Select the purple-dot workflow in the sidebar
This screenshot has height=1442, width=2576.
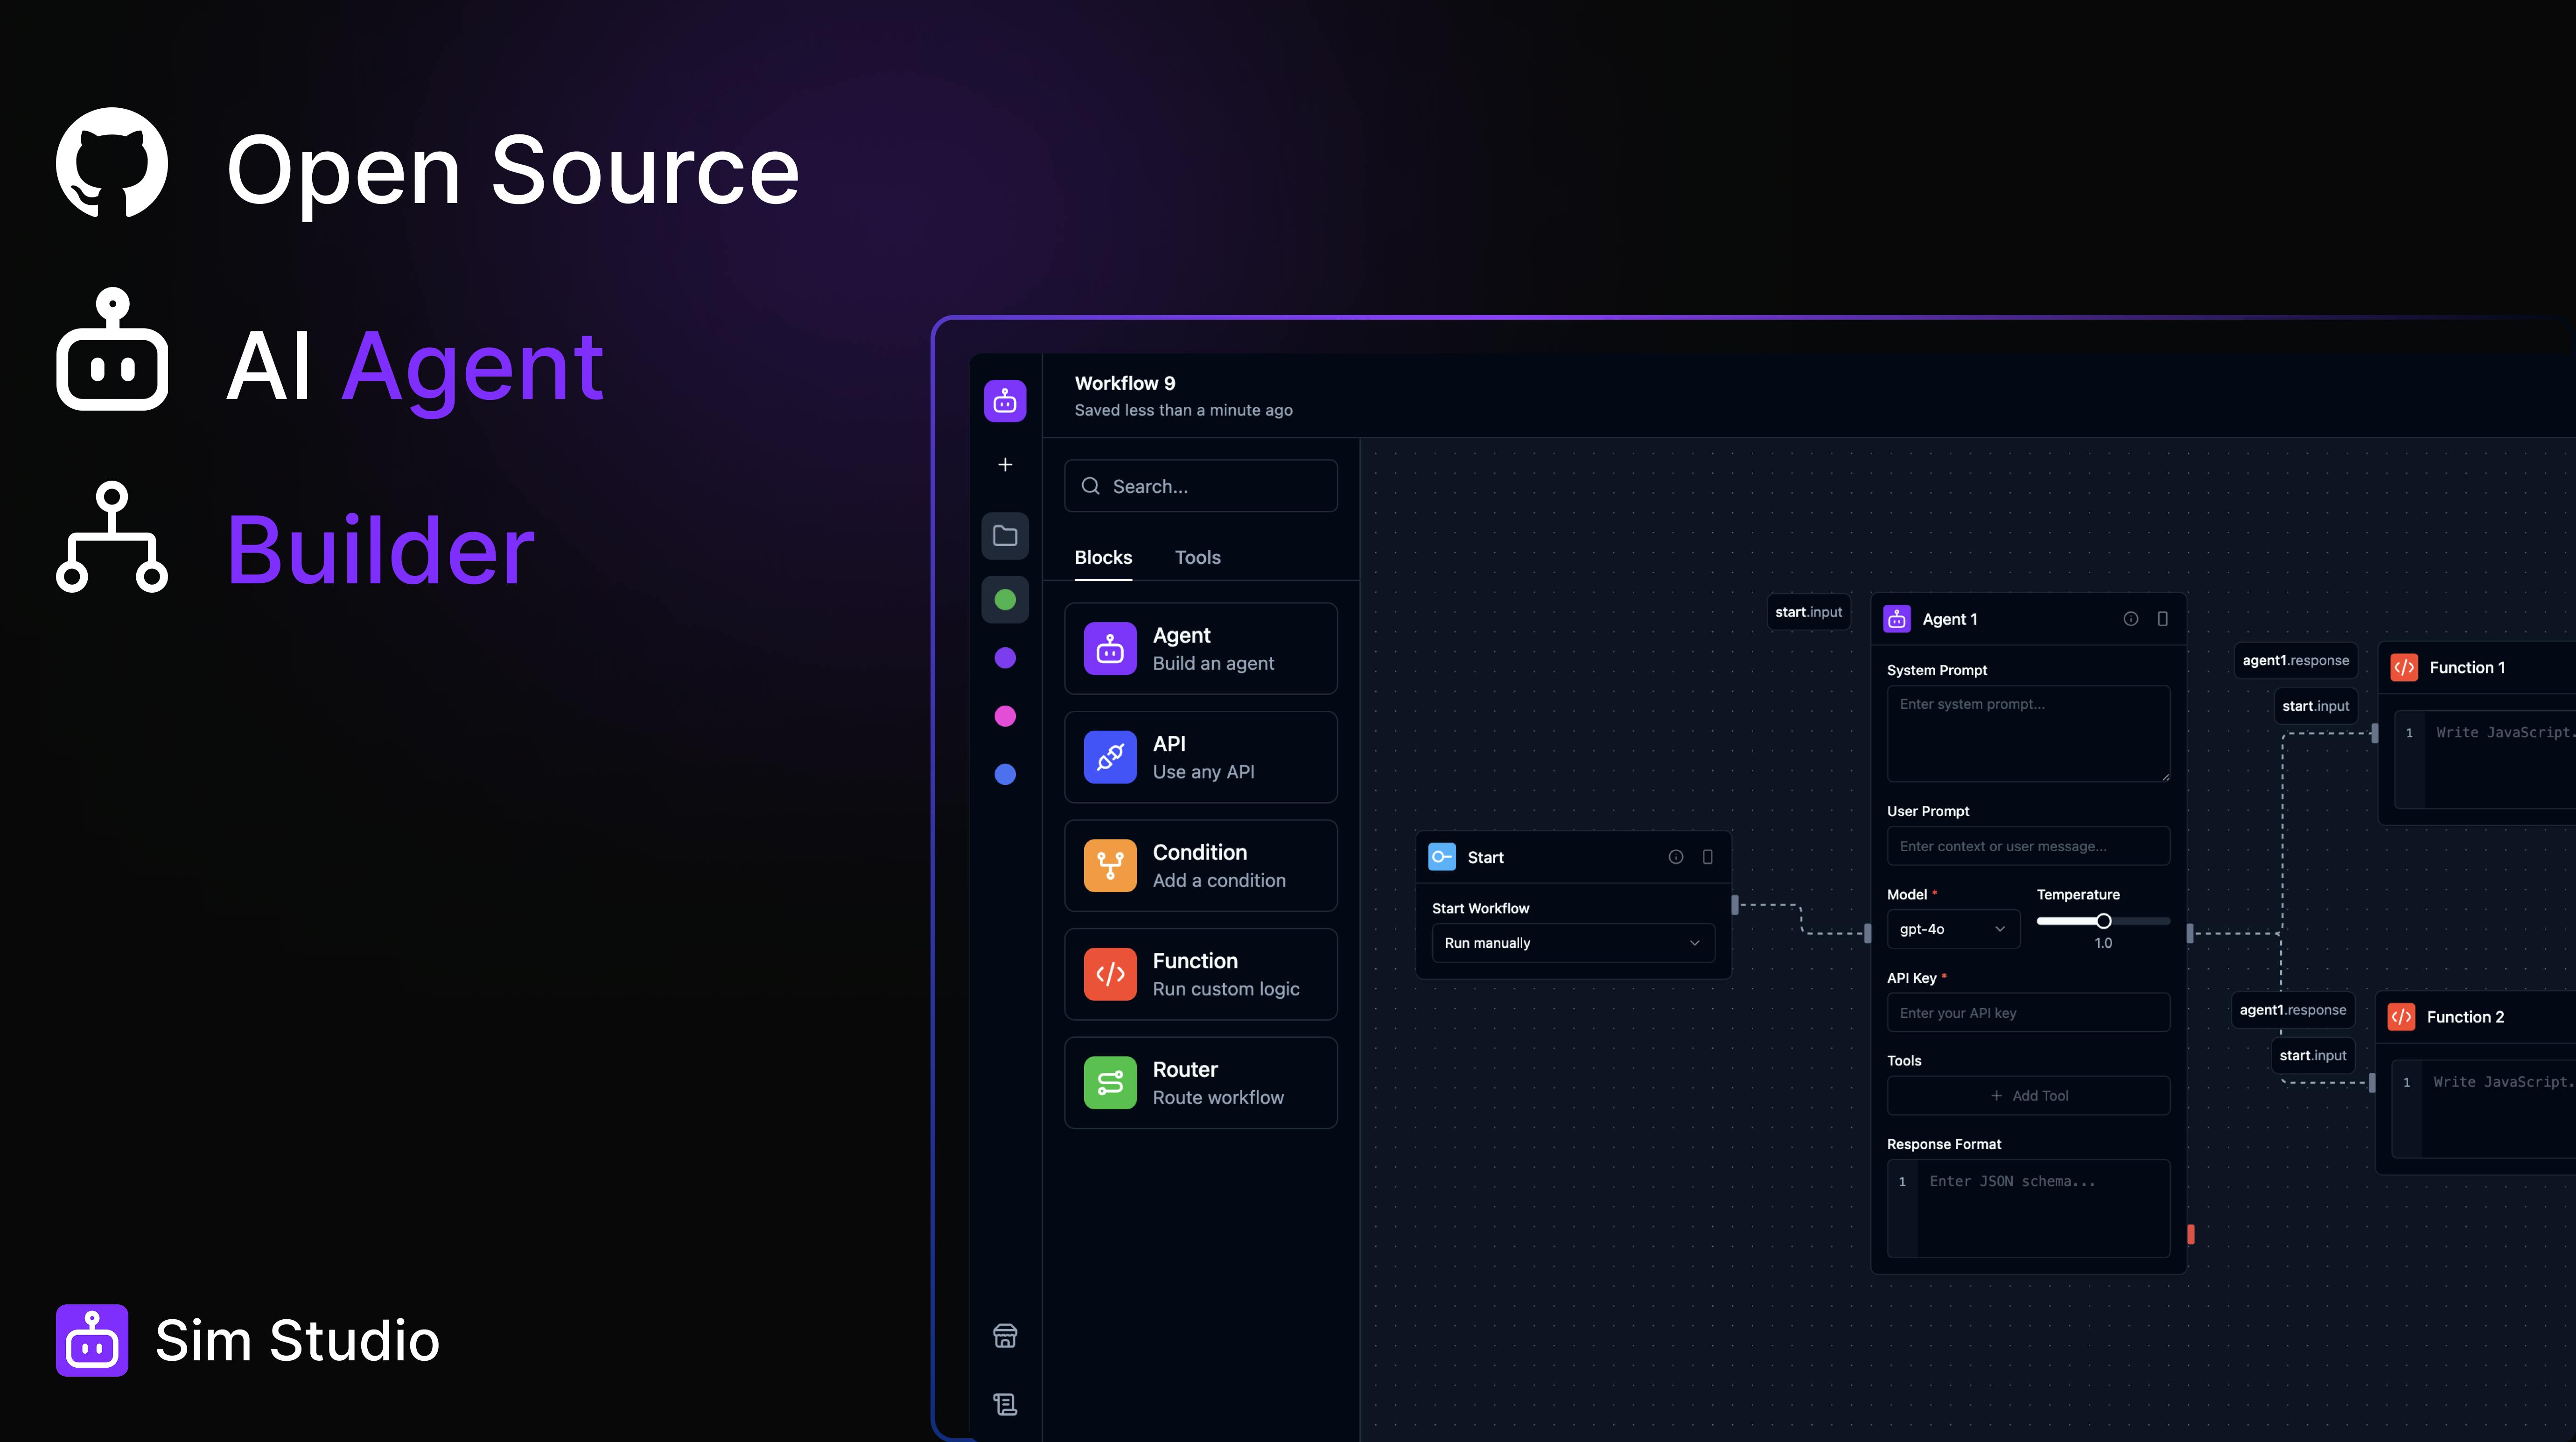point(1005,658)
